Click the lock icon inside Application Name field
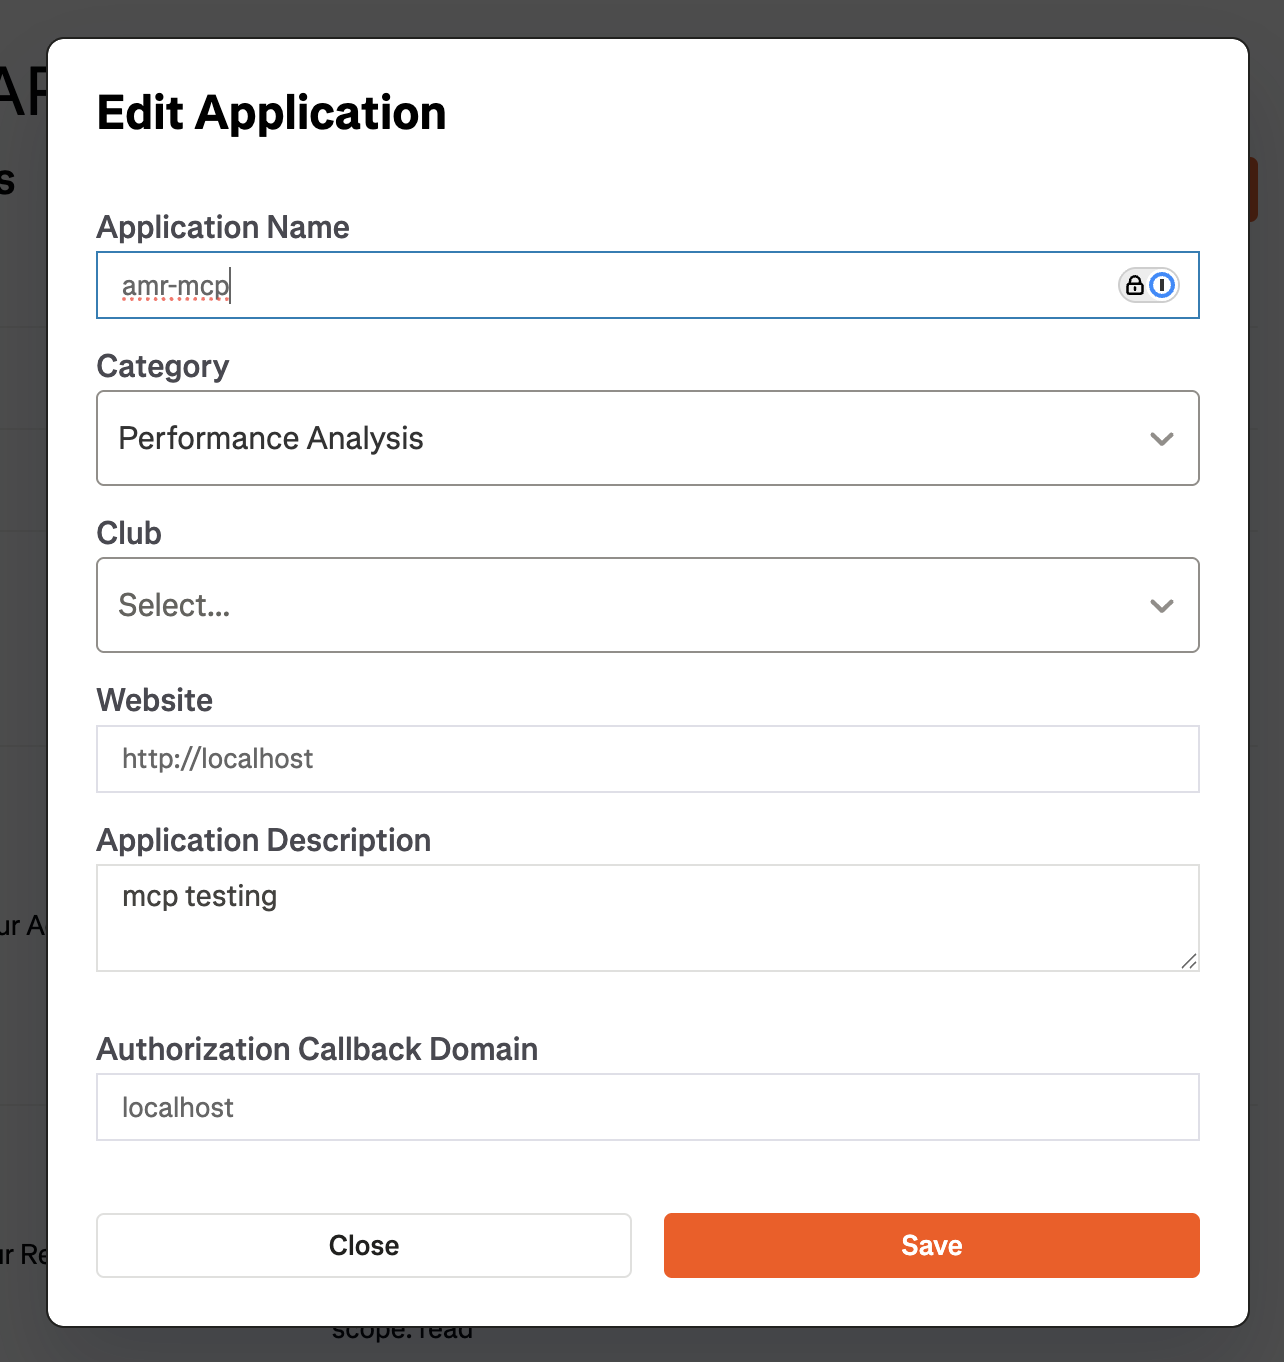The height and width of the screenshot is (1362, 1284). 1135,285
